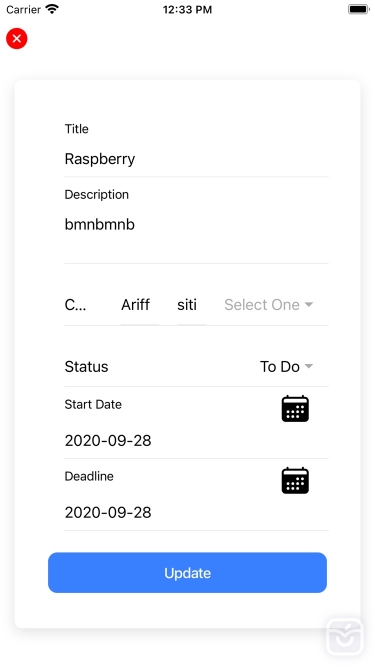Tap the Start Date value 2020-09-28
Screen dimensions: 375x667
pyautogui.click(x=108, y=441)
